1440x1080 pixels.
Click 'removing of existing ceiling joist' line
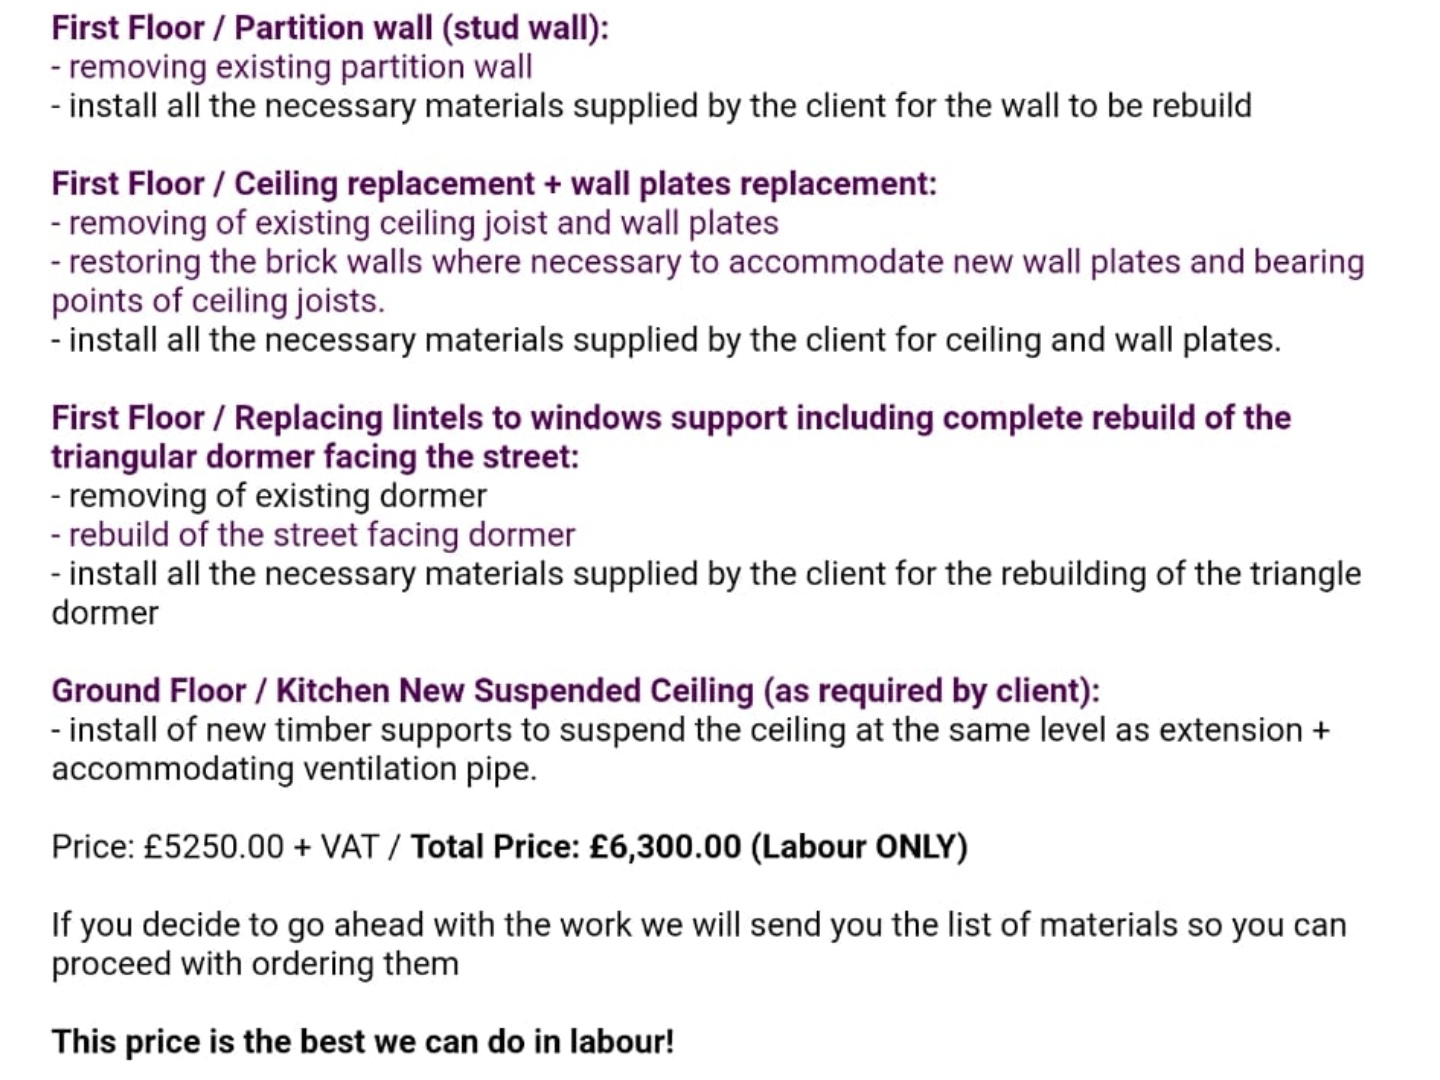[x=414, y=223]
